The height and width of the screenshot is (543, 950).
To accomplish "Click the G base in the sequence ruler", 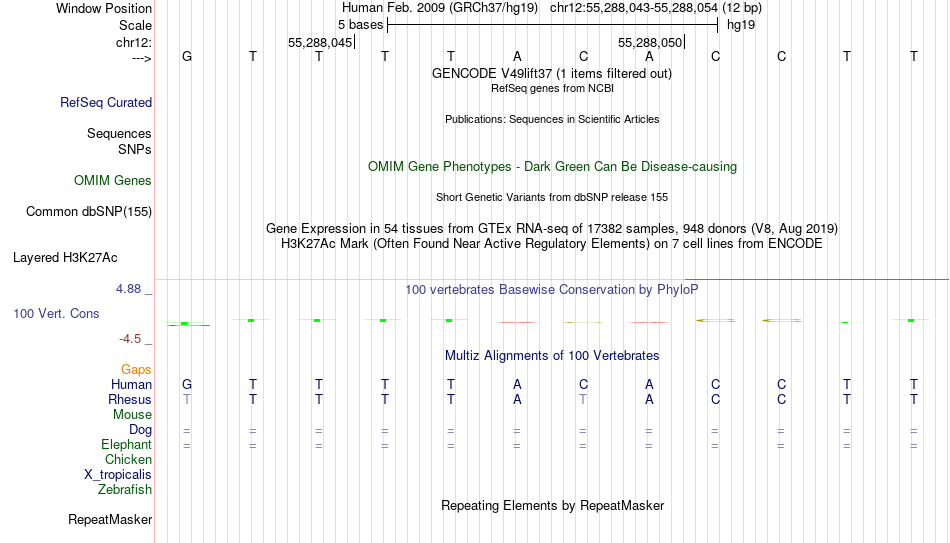I will (187, 56).
